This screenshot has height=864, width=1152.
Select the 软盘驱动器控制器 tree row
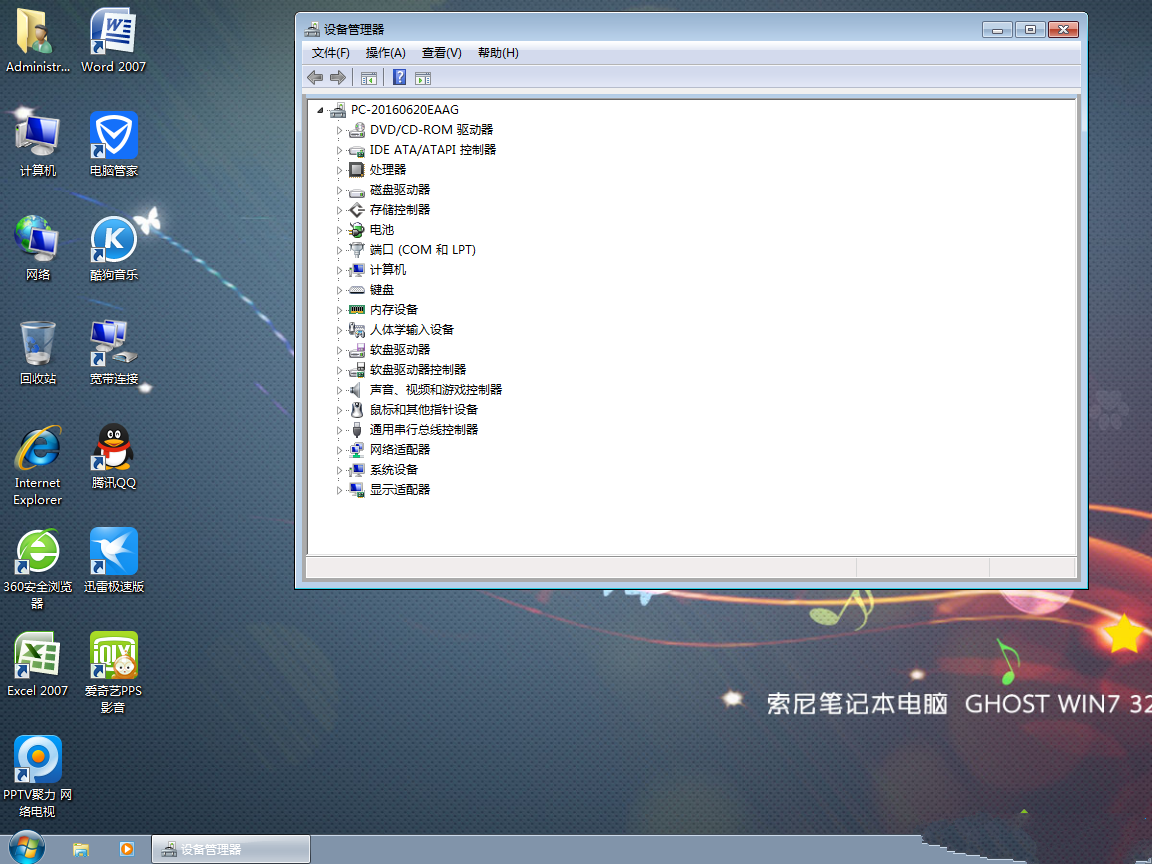pos(417,370)
